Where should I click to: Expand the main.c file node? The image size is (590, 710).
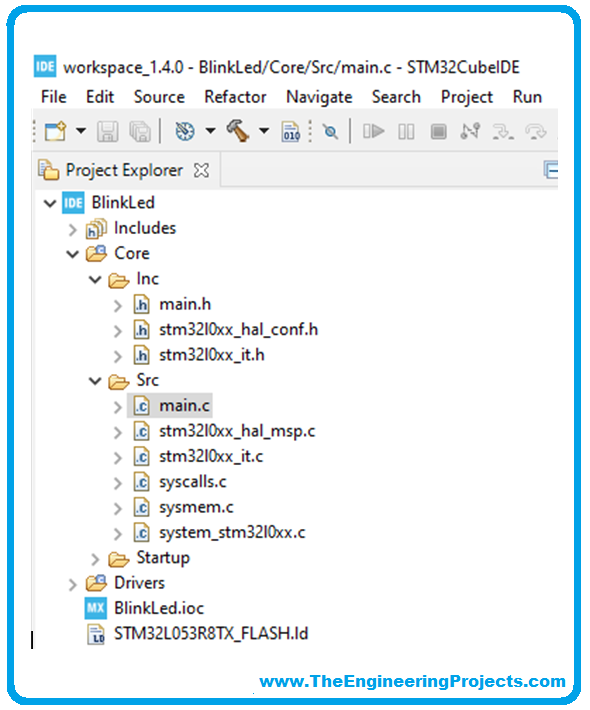118,408
